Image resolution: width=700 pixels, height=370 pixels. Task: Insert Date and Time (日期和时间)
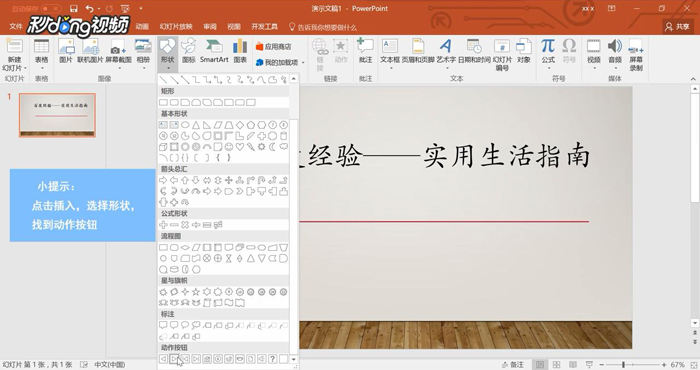tap(474, 51)
